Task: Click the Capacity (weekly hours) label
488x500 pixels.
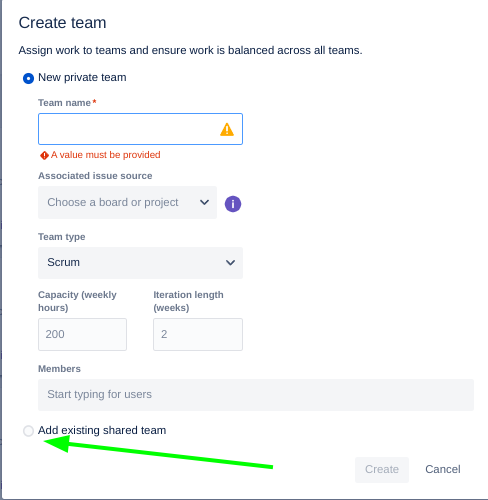Action: coord(77,301)
